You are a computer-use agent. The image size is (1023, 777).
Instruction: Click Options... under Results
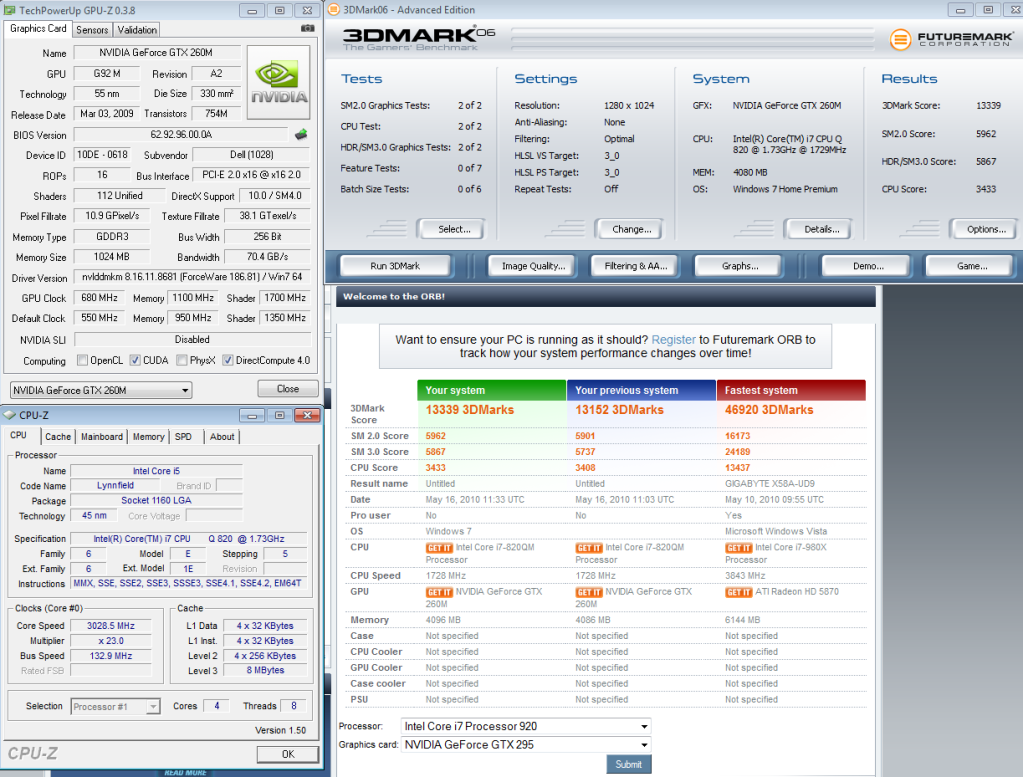pyautogui.click(x=986, y=229)
